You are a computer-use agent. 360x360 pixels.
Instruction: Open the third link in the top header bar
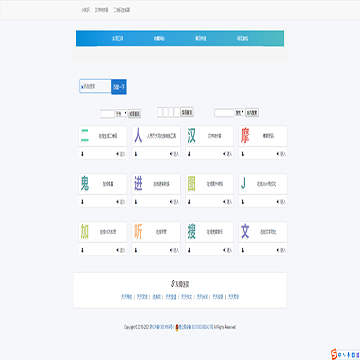coord(122,10)
